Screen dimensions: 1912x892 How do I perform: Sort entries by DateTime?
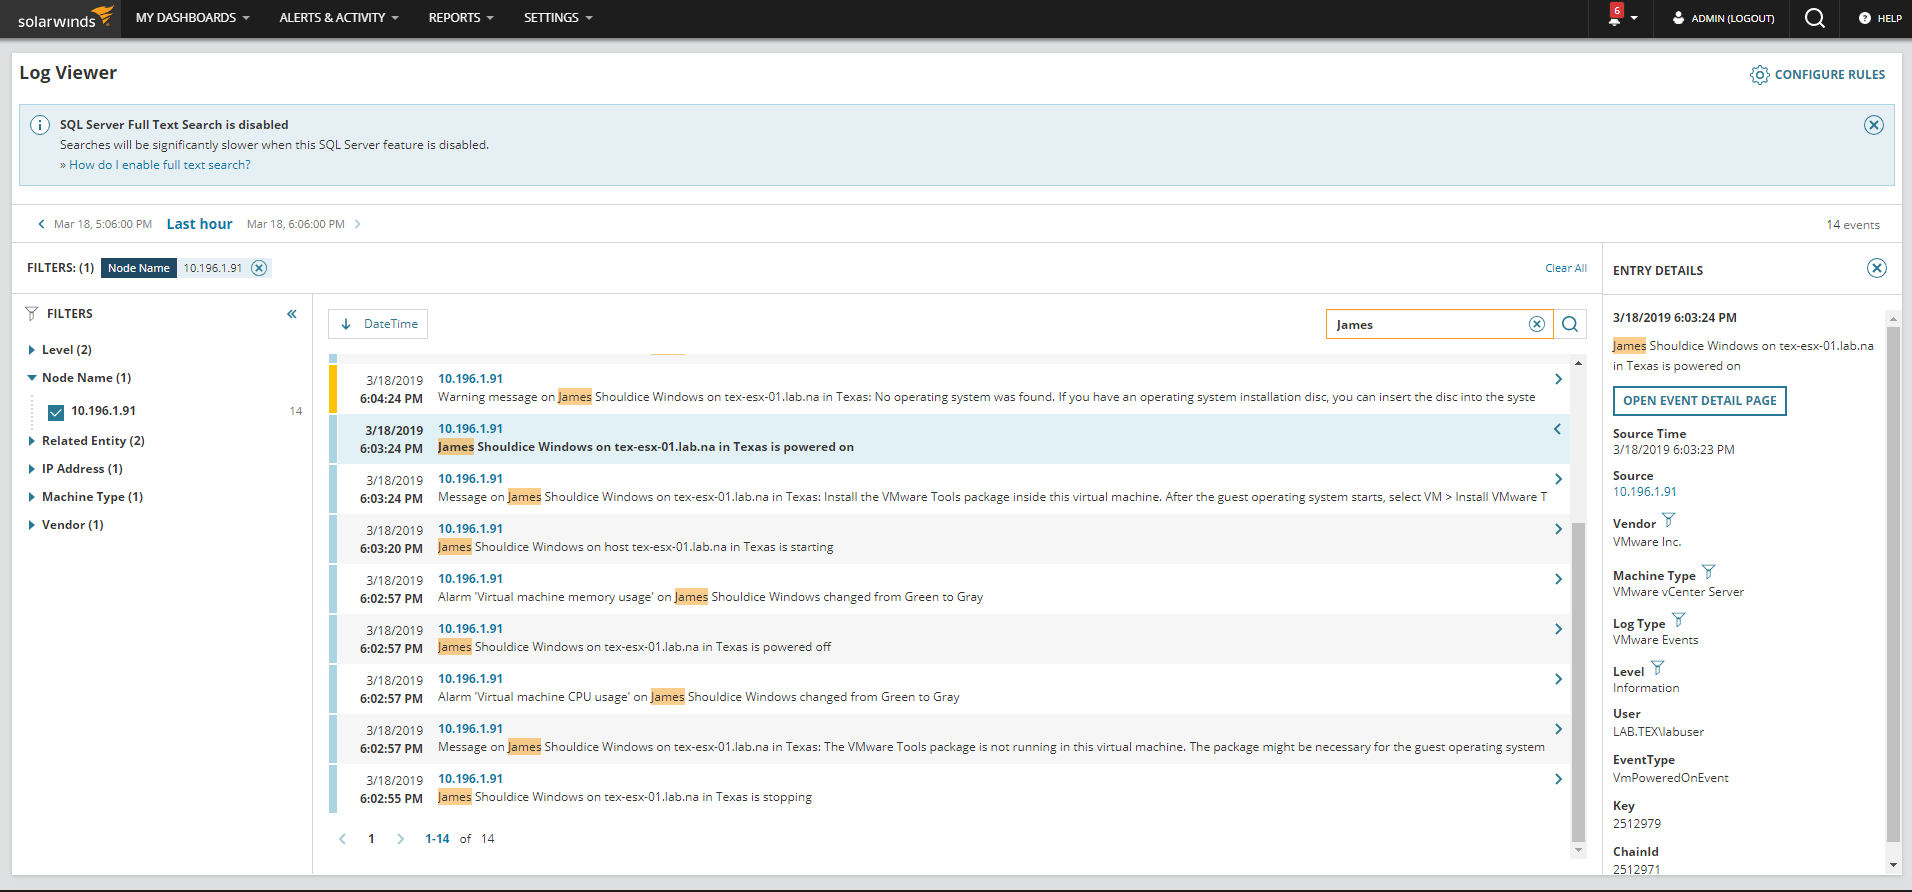pyautogui.click(x=378, y=324)
